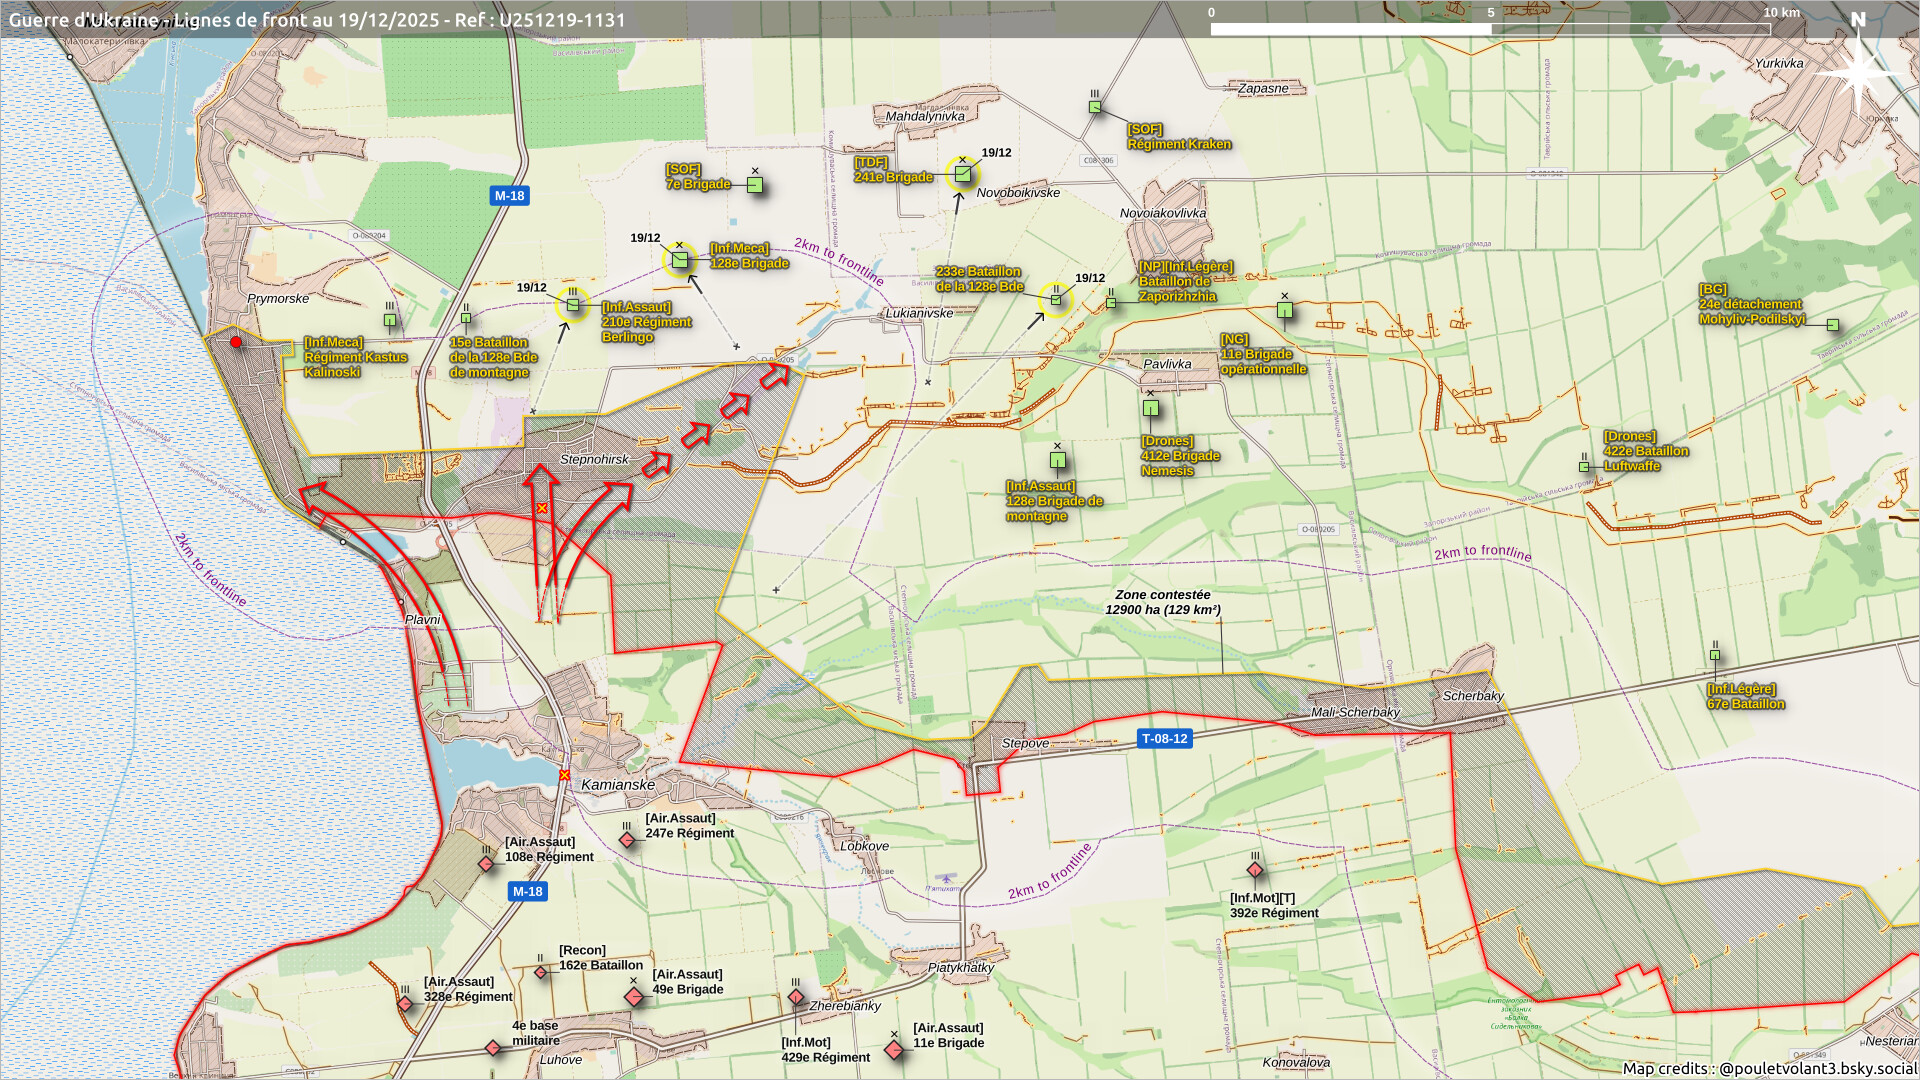Screen dimensions: 1920x1080
Task: Click the Régiment Kraken unit marker
Action: (x=1095, y=107)
